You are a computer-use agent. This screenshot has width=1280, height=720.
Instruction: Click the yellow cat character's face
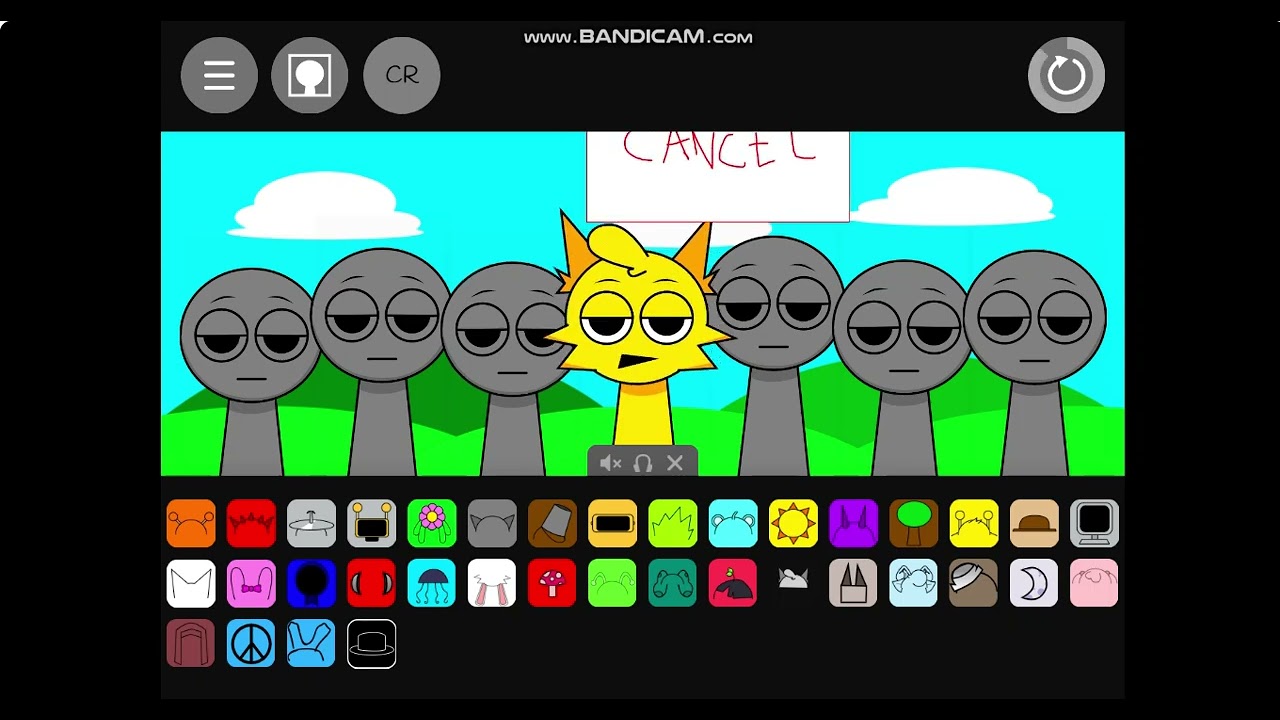[x=637, y=315]
